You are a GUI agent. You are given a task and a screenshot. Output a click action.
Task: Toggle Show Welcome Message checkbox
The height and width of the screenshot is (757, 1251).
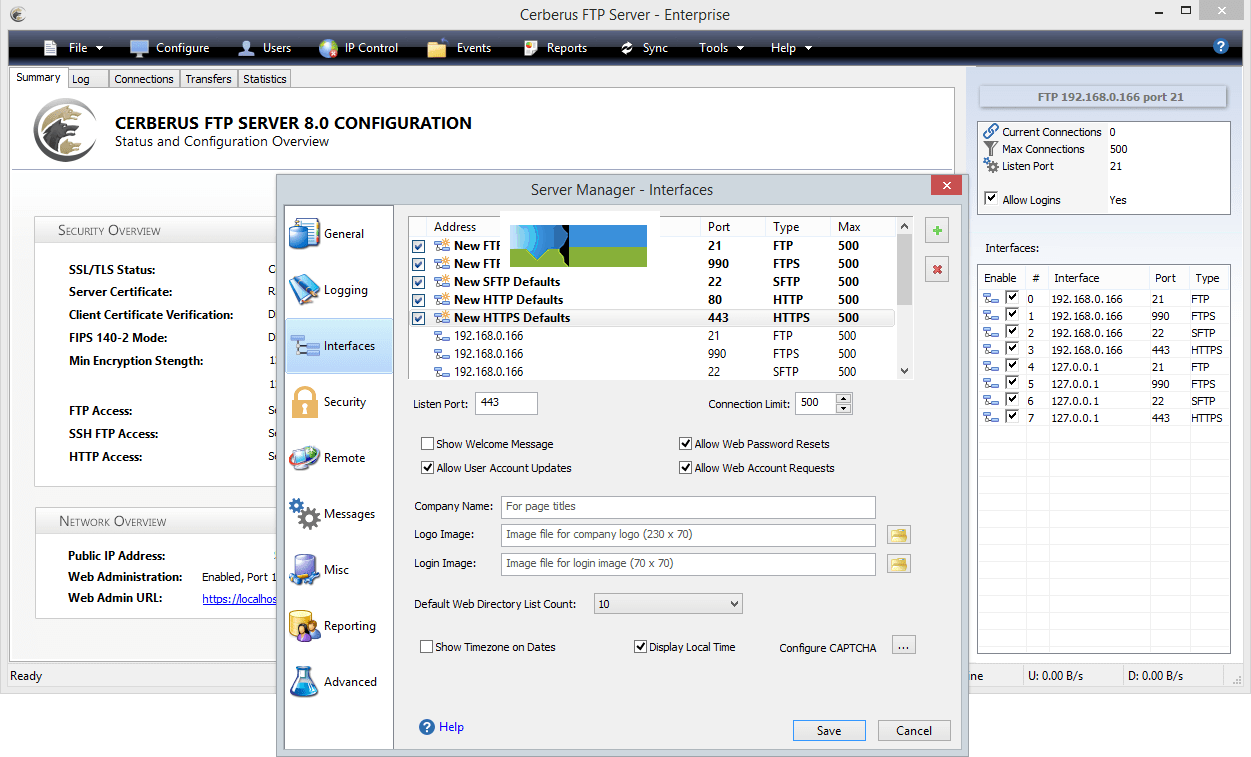pyautogui.click(x=428, y=444)
